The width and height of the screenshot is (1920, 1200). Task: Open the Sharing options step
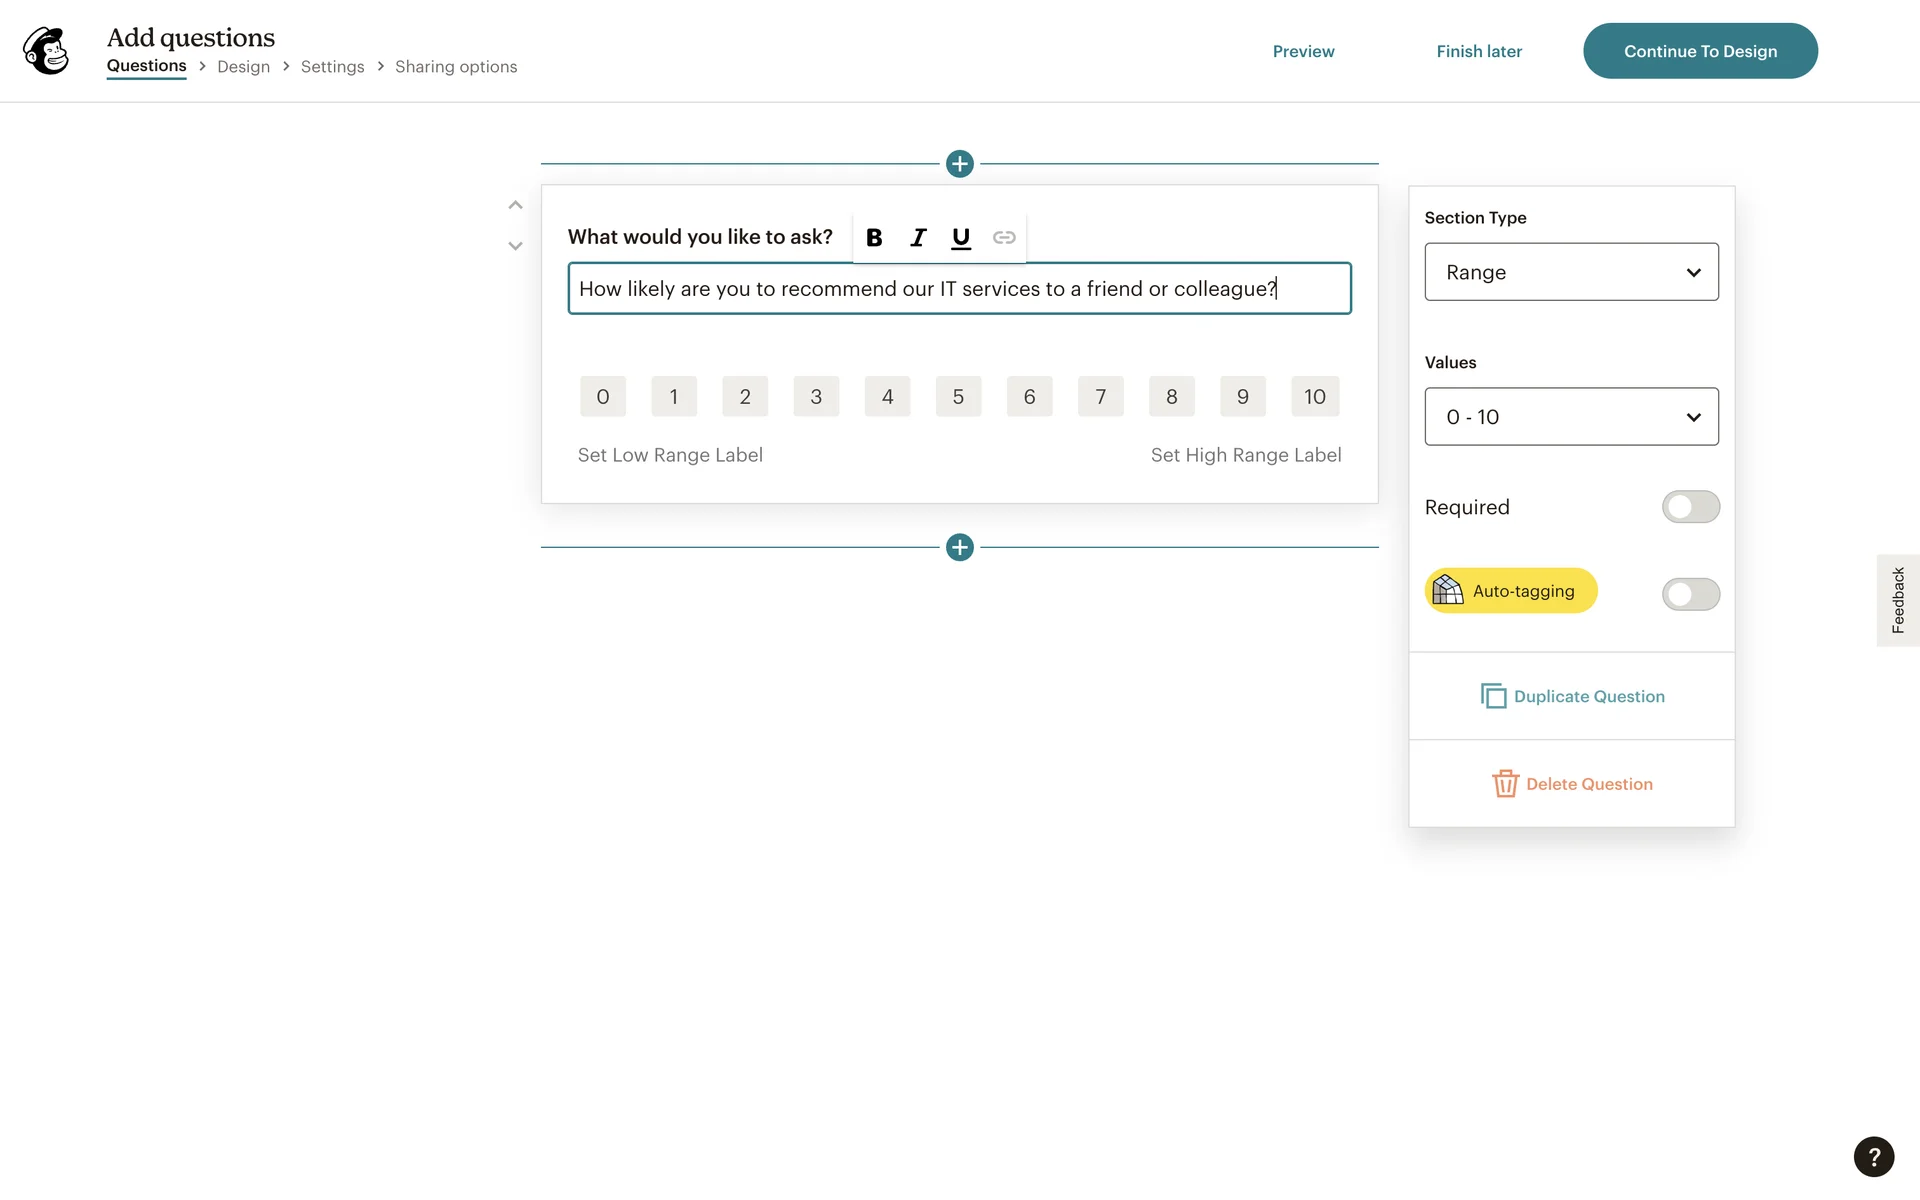tap(456, 67)
